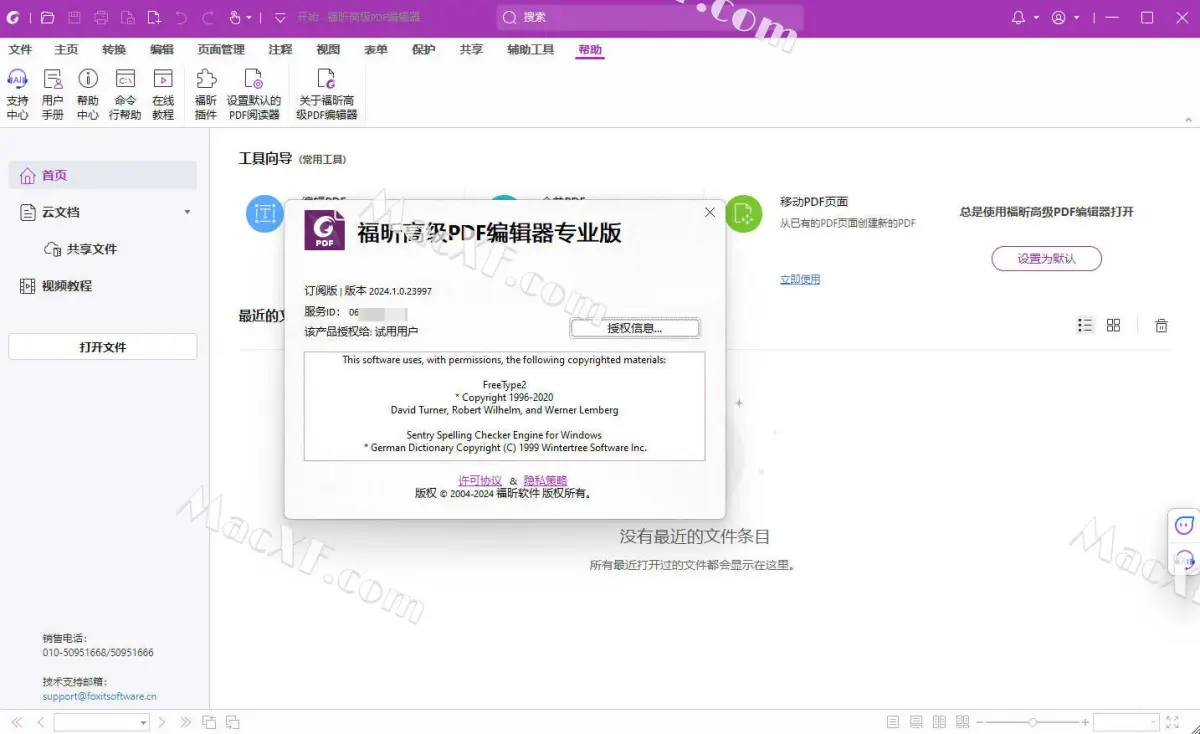Click the notification bell icon
This screenshot has height=734, width=1200.
pos(1019,17)
